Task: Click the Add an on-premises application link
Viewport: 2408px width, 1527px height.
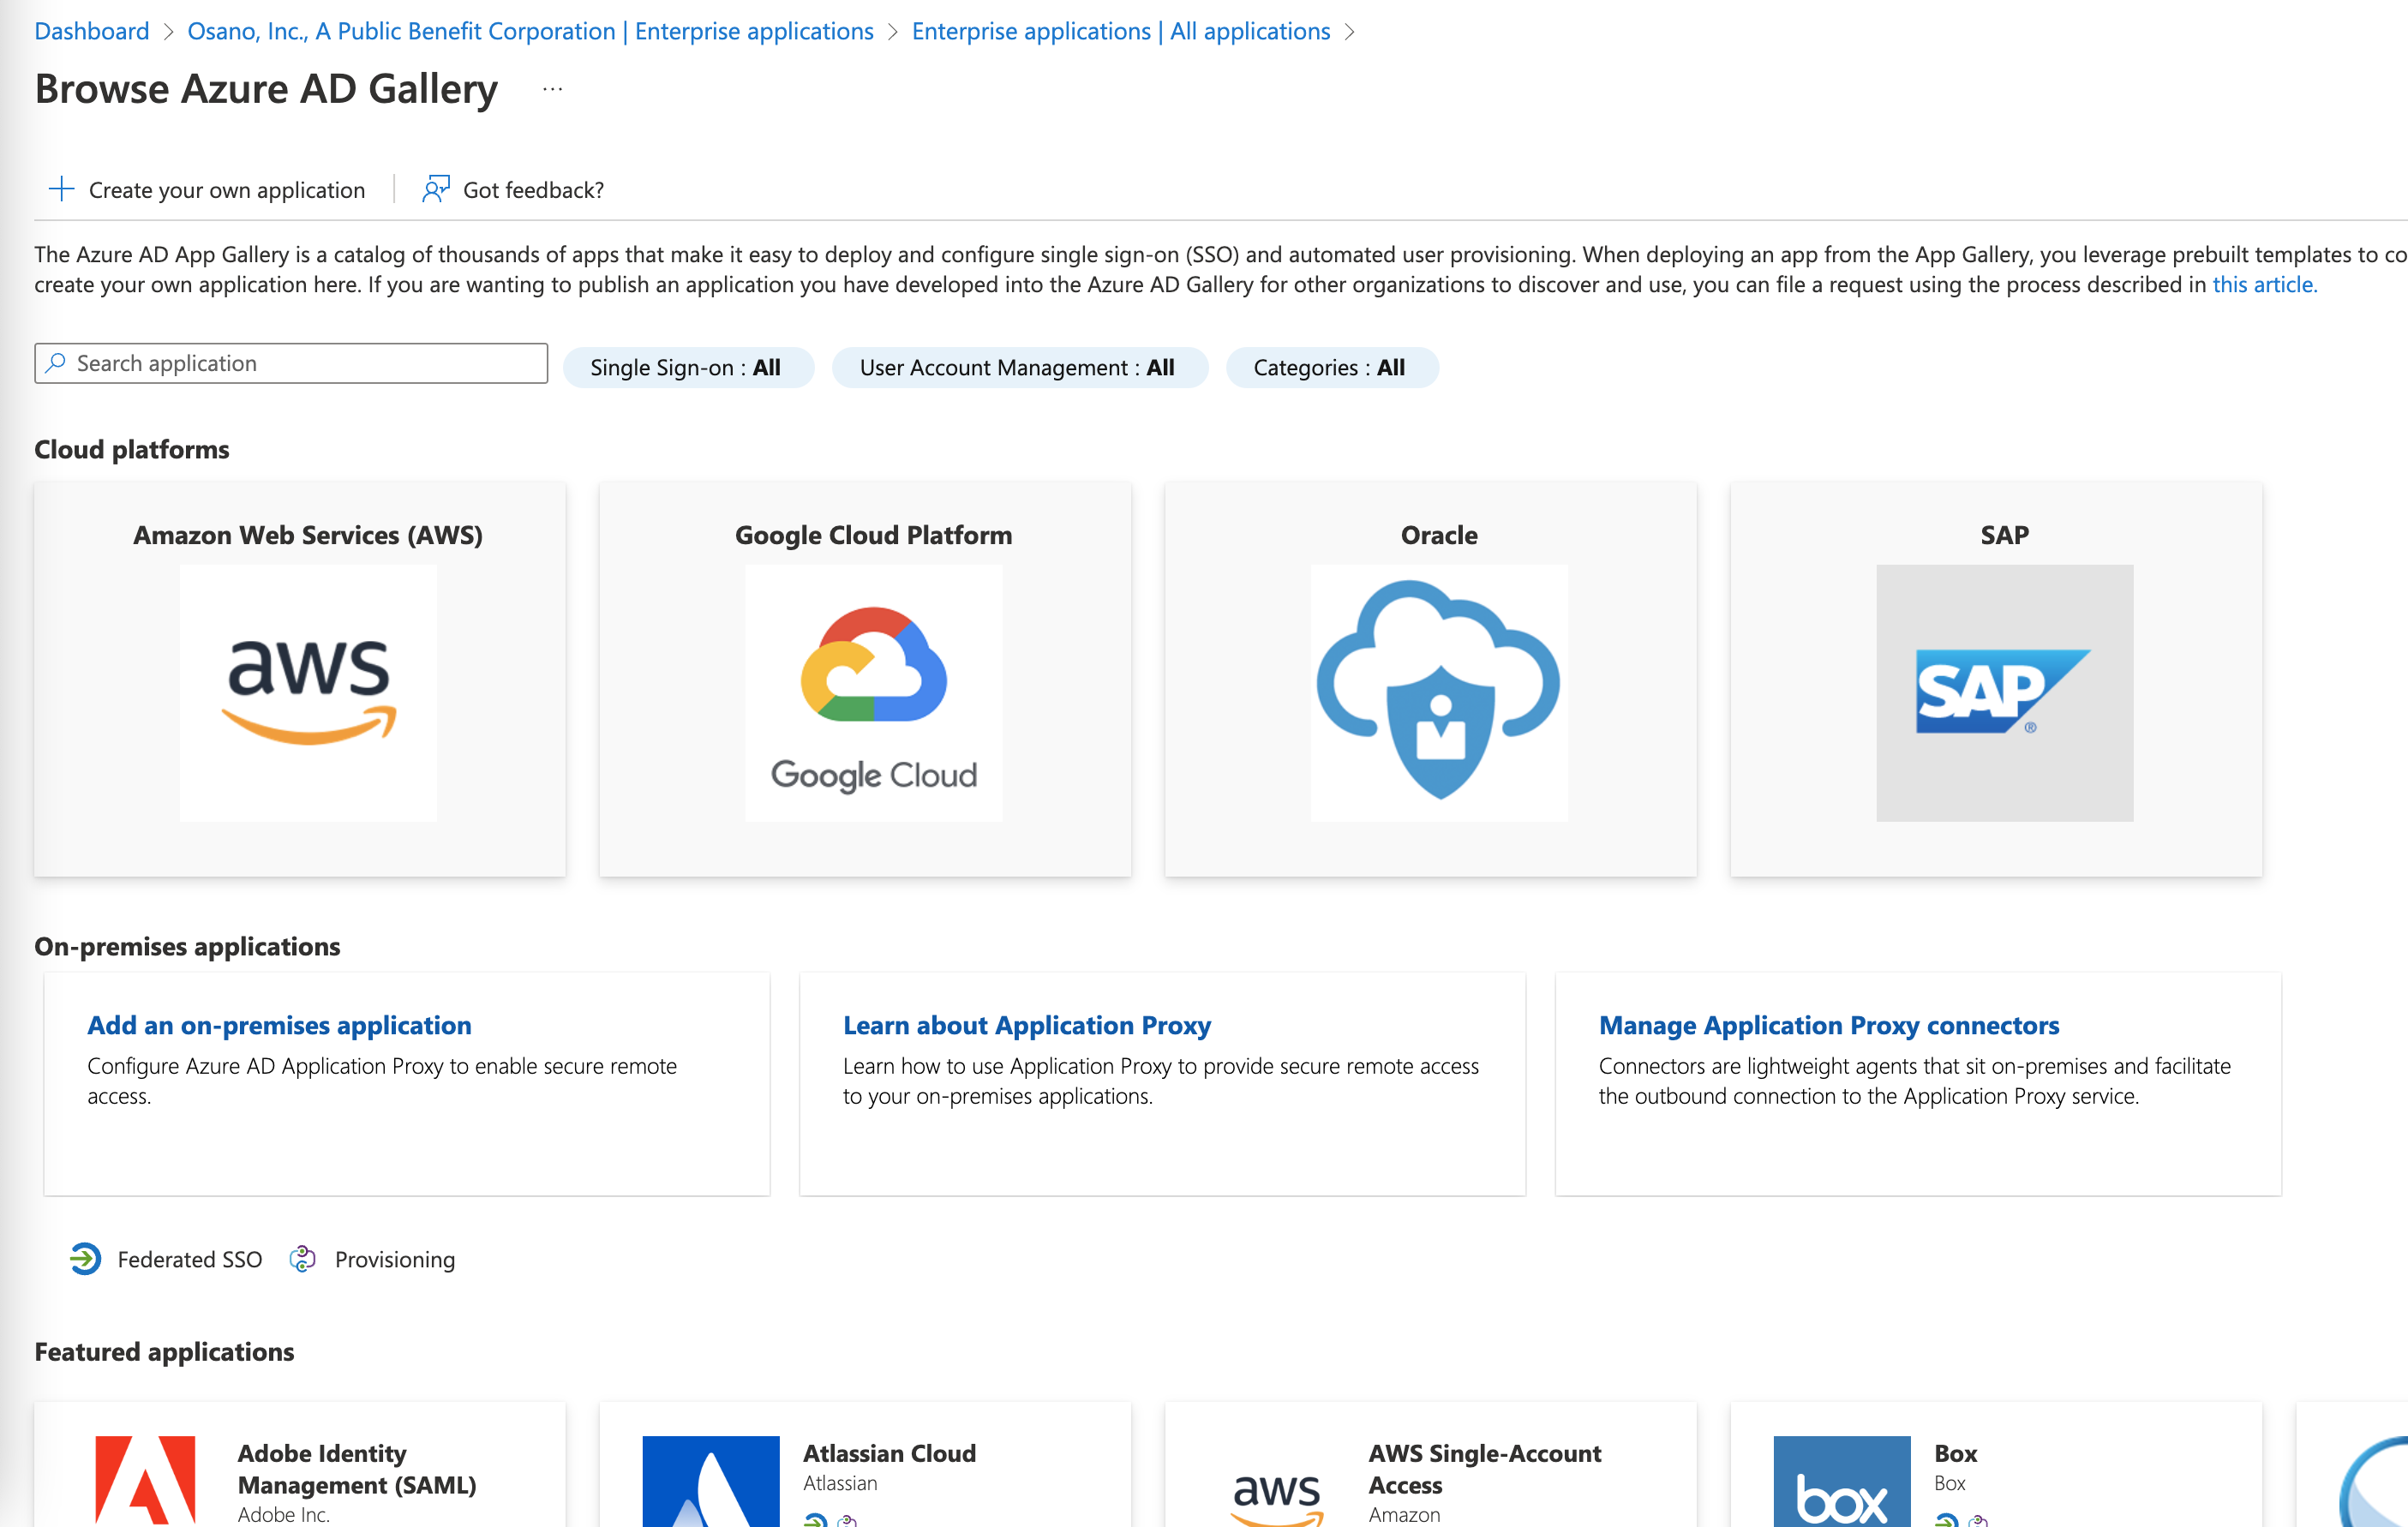Action: pyautogui.click(x=279, y=1025)
